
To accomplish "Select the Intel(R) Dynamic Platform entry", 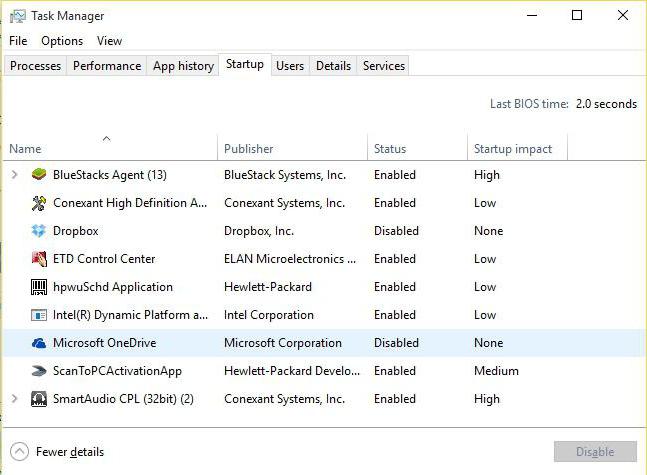I will click(130, 315).
